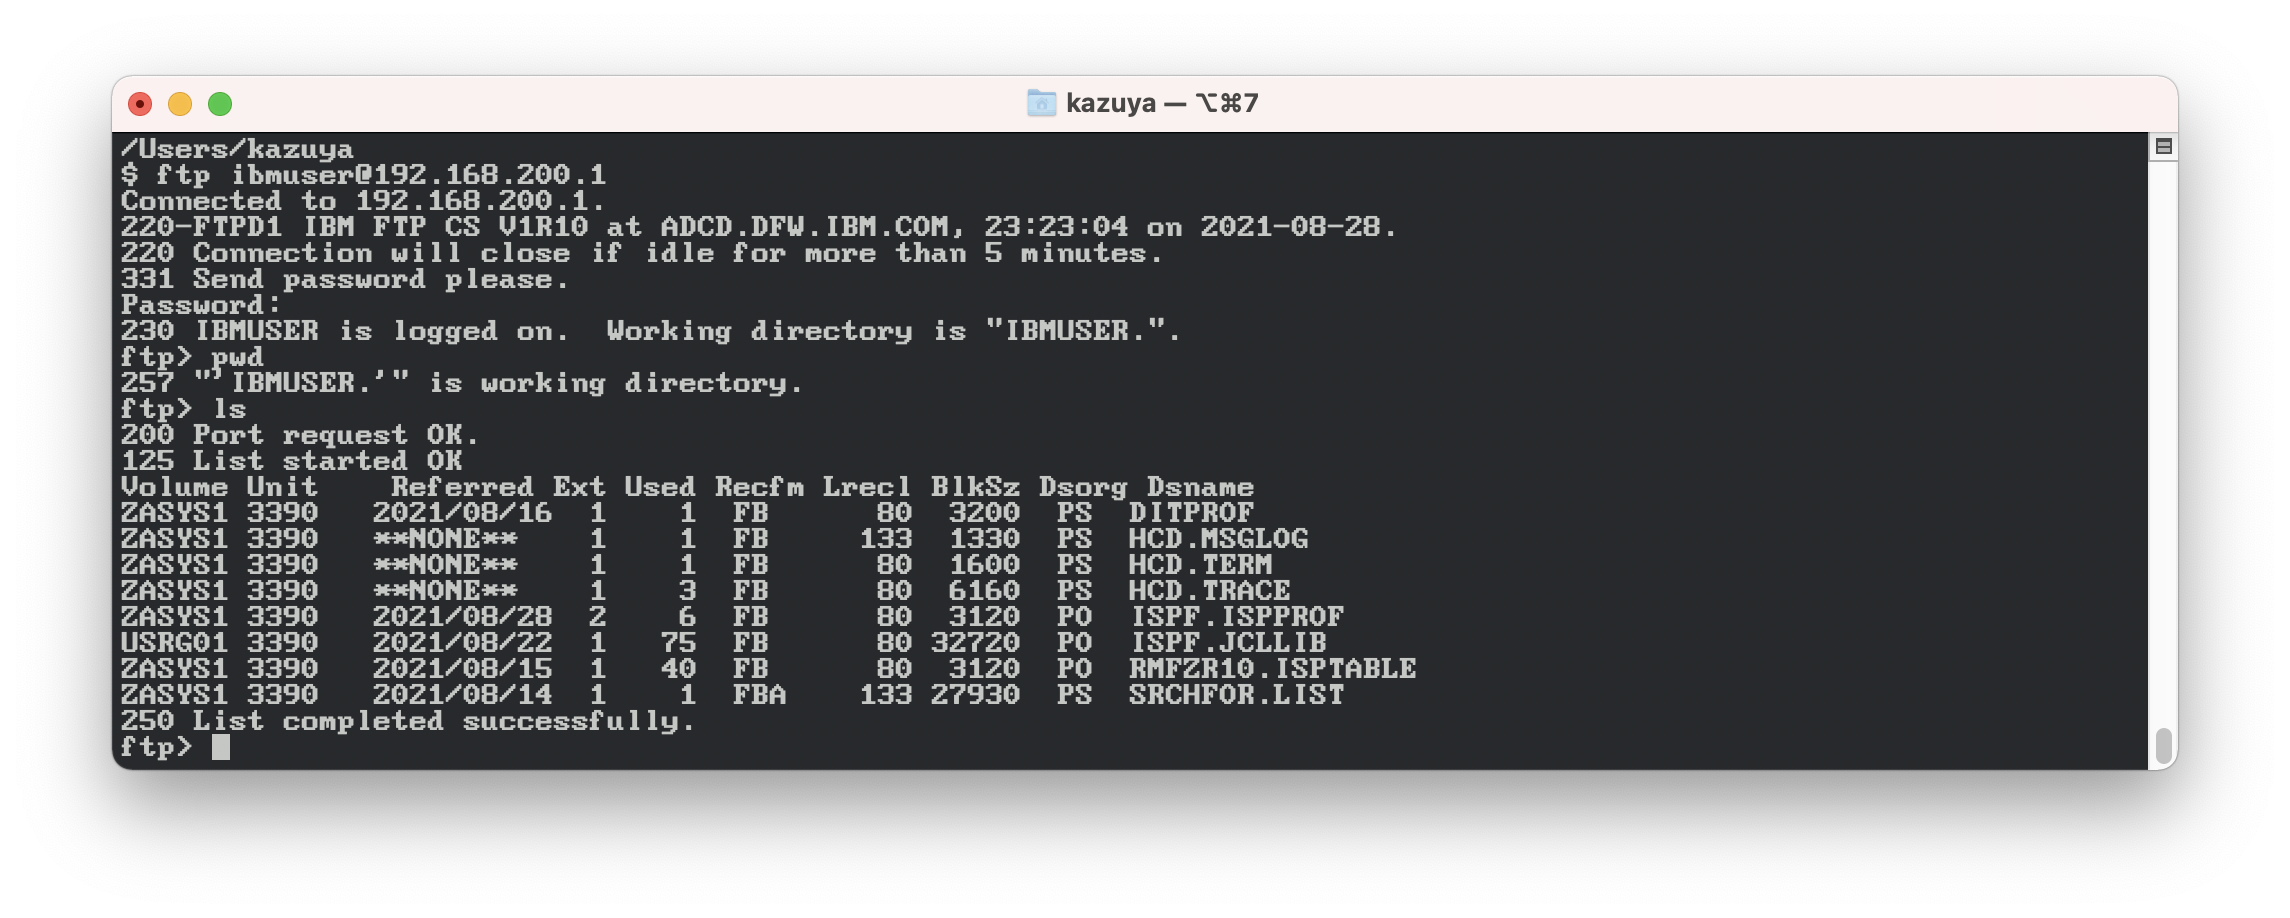Viewport: 2290px width, 918px height.
Task: Click the referred date 2021/08/16
Action: tap(462, 513)
